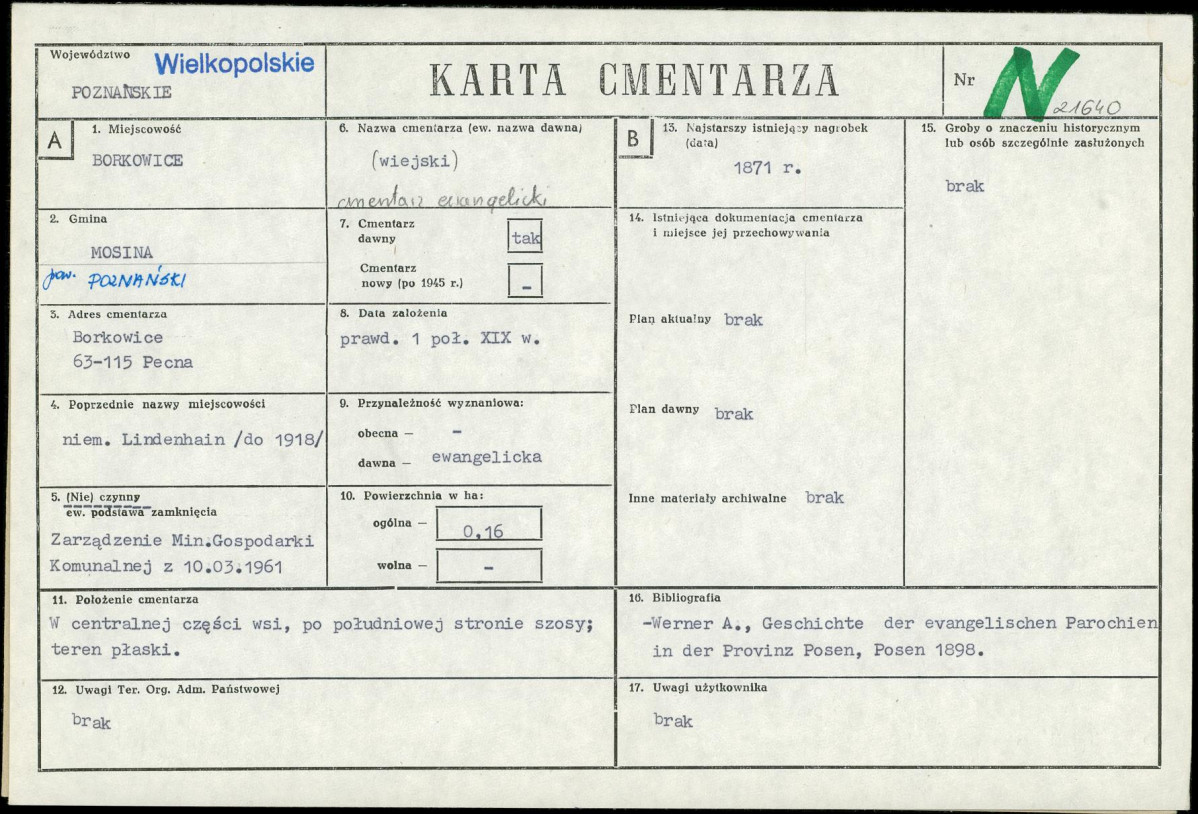Viewport: 1198px width, 814px height.
Task: Click the boxed section letter 'B'
Action: 634,138
